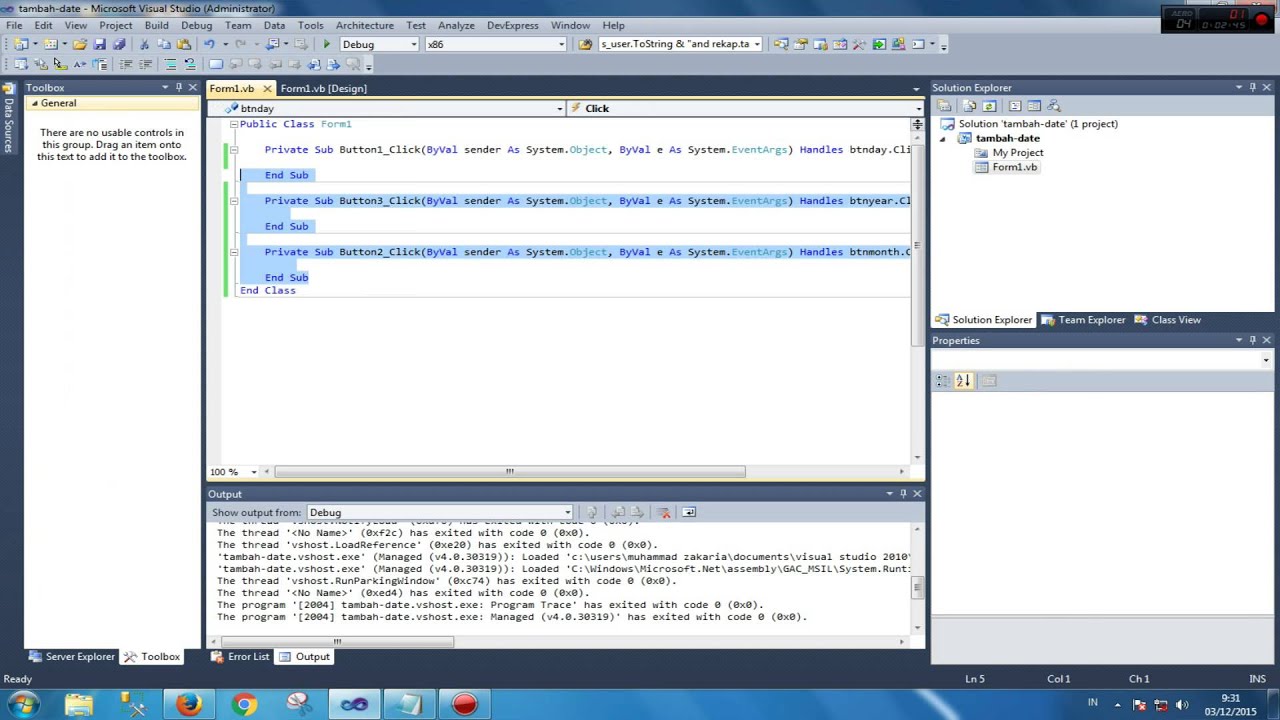Open File Explorer from the taskbar

click(x=79, y=704)
